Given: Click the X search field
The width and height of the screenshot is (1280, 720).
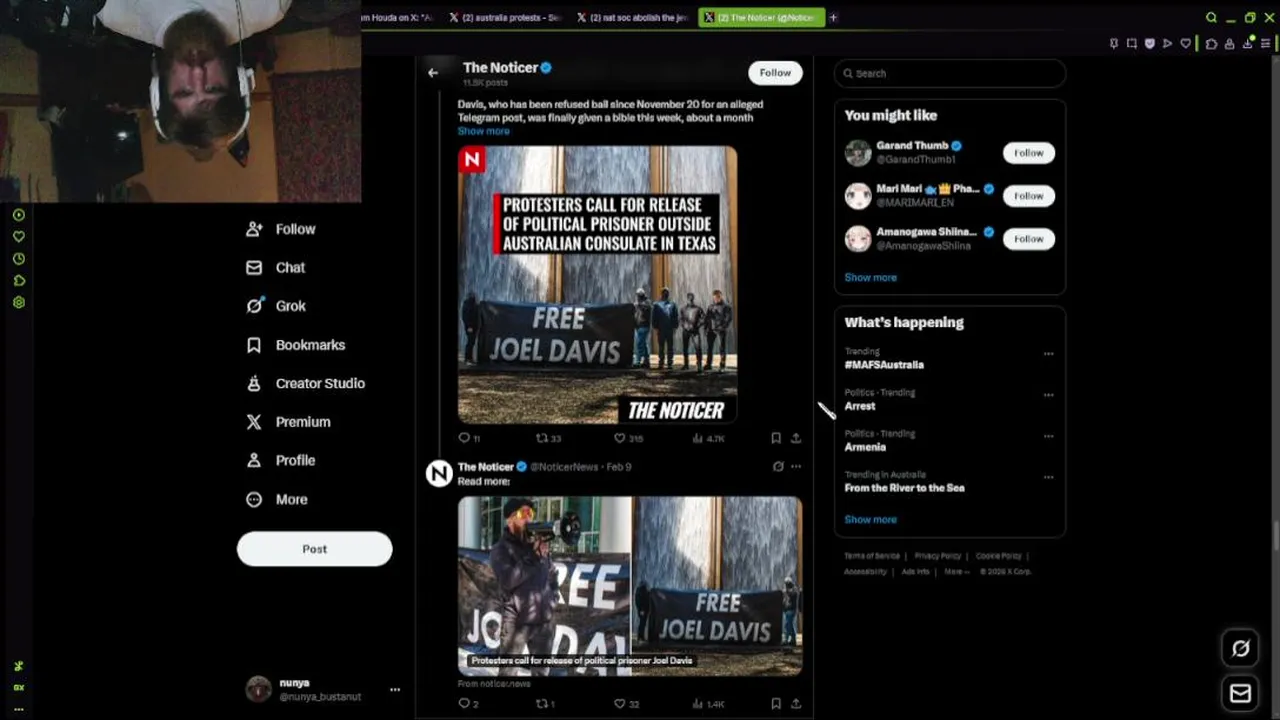Looking at the screenshot, I should pos(950,73).
